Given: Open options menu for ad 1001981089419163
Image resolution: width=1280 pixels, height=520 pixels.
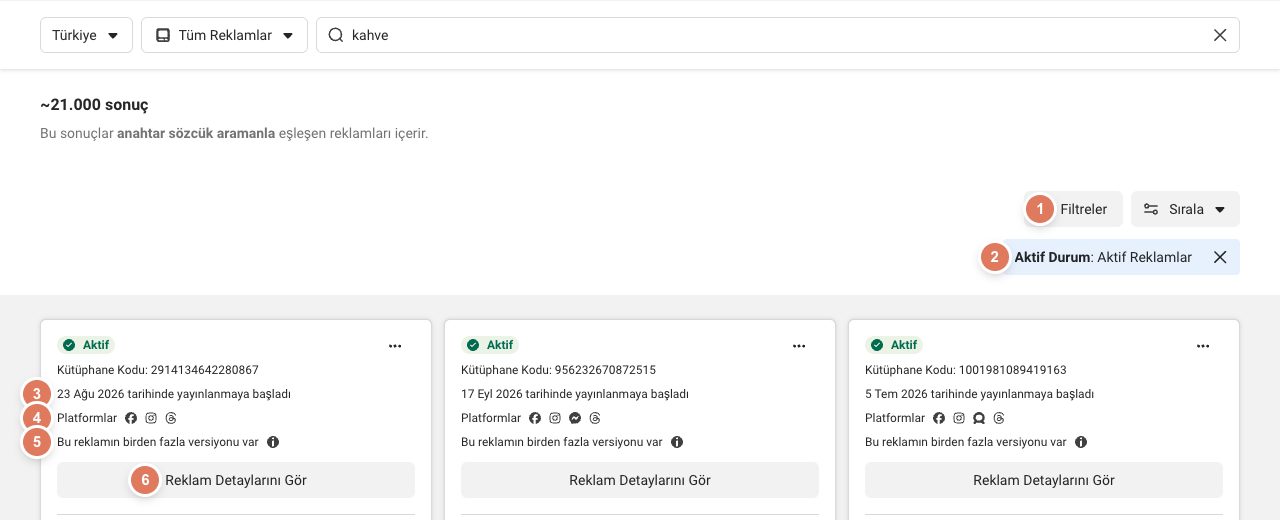Looking at the screenshot, I should point(1203,346).
